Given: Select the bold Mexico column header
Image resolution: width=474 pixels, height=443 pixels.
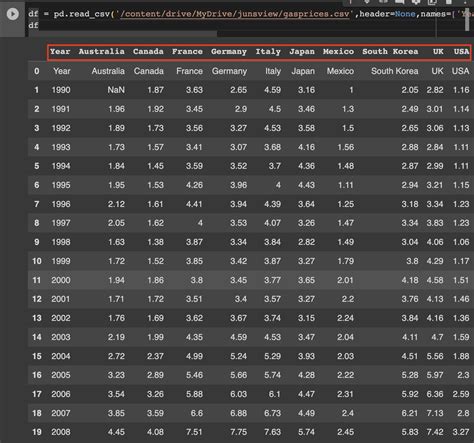Looking at the screenshot, I should tap(338, 52).
